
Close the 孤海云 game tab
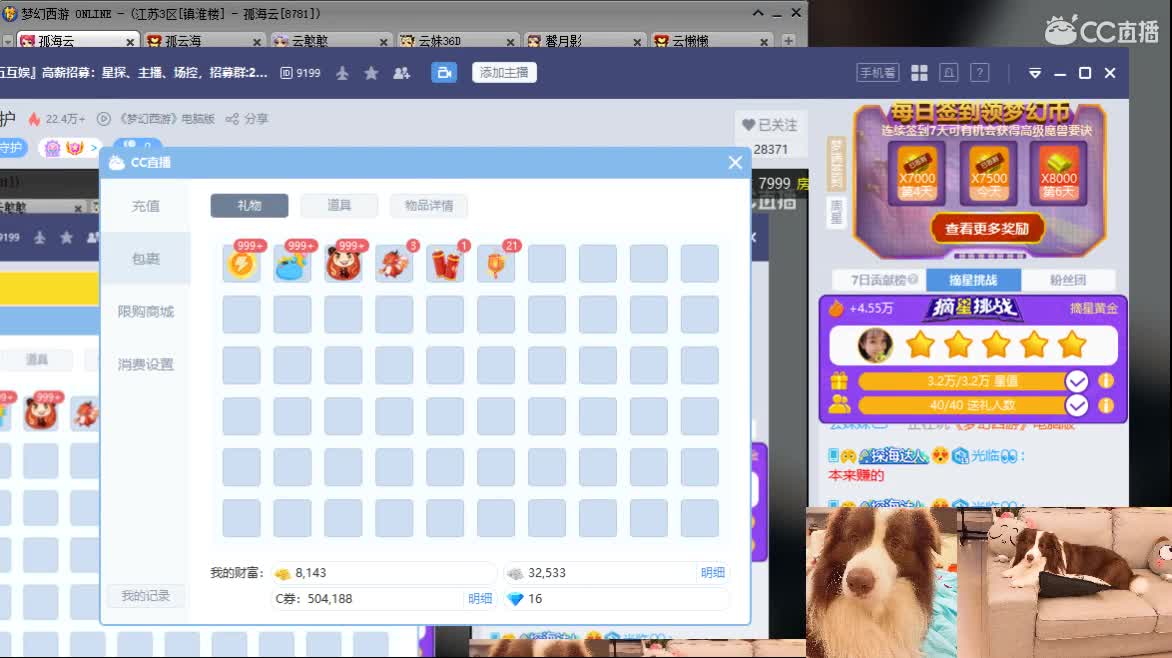130,42
